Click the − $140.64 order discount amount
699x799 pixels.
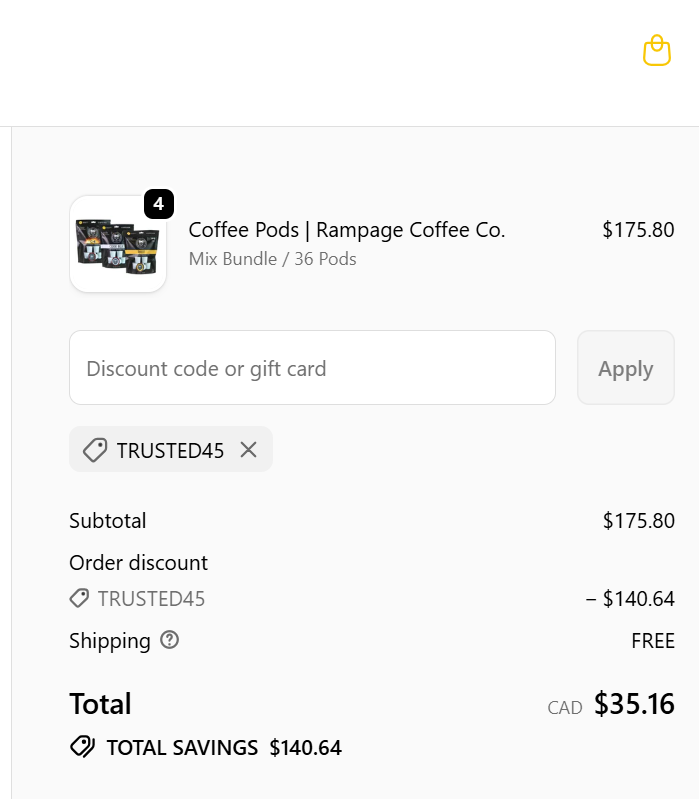tap(630, 599)
